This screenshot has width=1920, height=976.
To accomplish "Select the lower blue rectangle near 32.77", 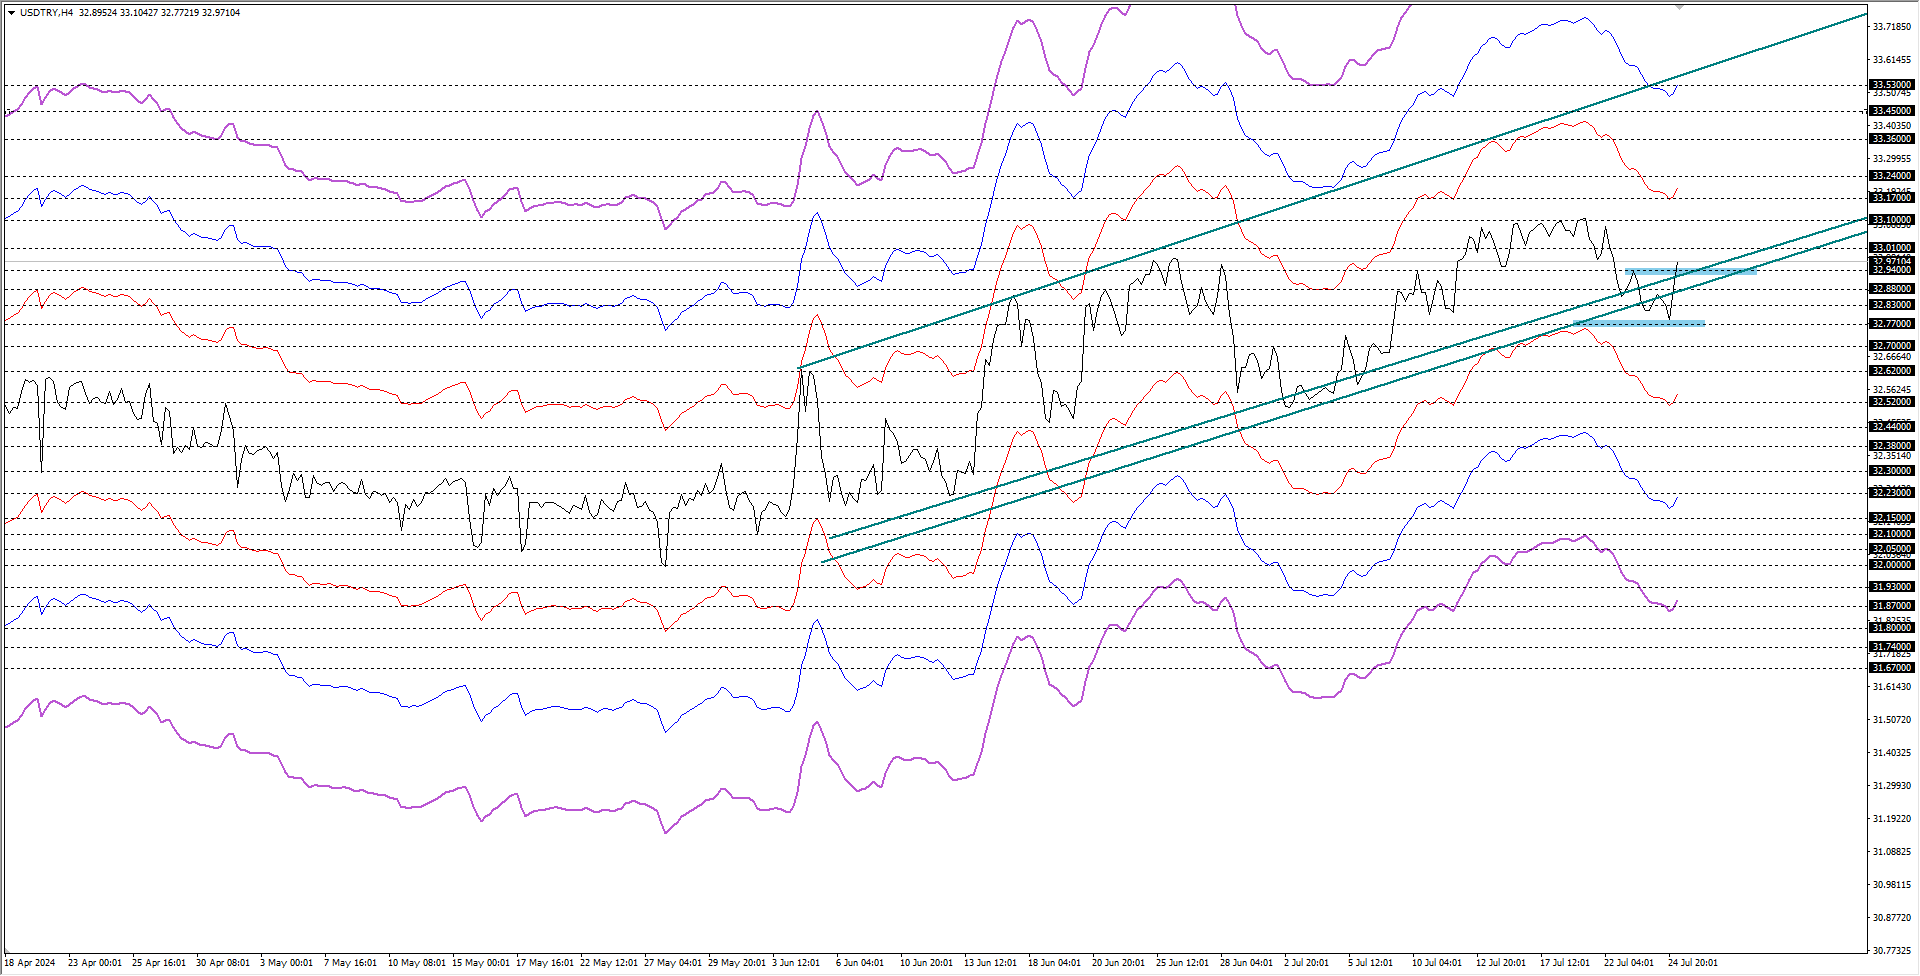I will pyautogui.click(x=1639, y=323).
